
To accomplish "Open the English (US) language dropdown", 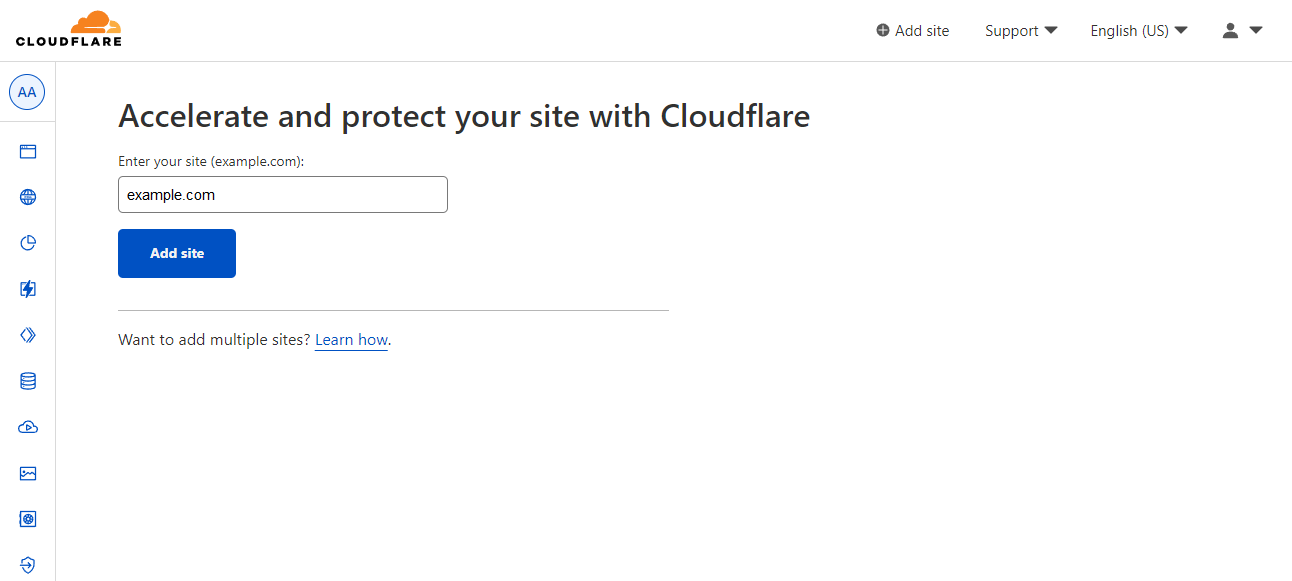I will [1138, 30].
